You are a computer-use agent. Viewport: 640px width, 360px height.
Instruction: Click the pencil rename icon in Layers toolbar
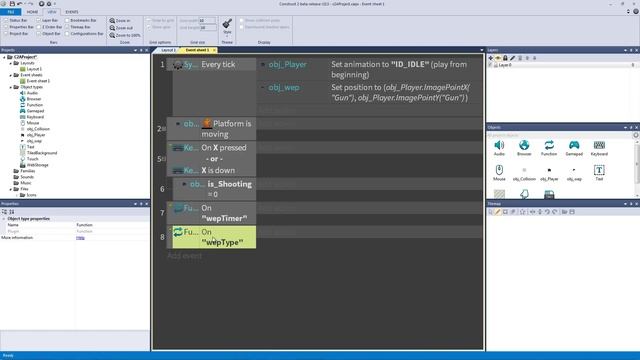click(x=512, y=58)
